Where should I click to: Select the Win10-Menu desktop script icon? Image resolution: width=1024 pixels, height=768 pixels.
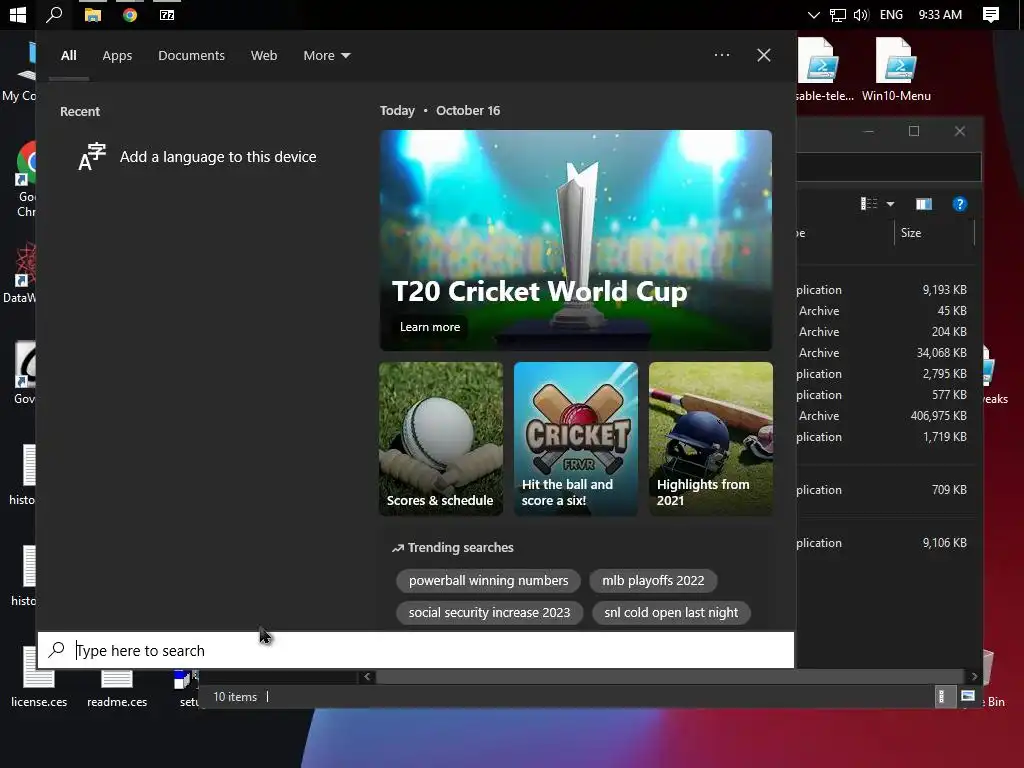pyautogui.click(x=896, y=70)
